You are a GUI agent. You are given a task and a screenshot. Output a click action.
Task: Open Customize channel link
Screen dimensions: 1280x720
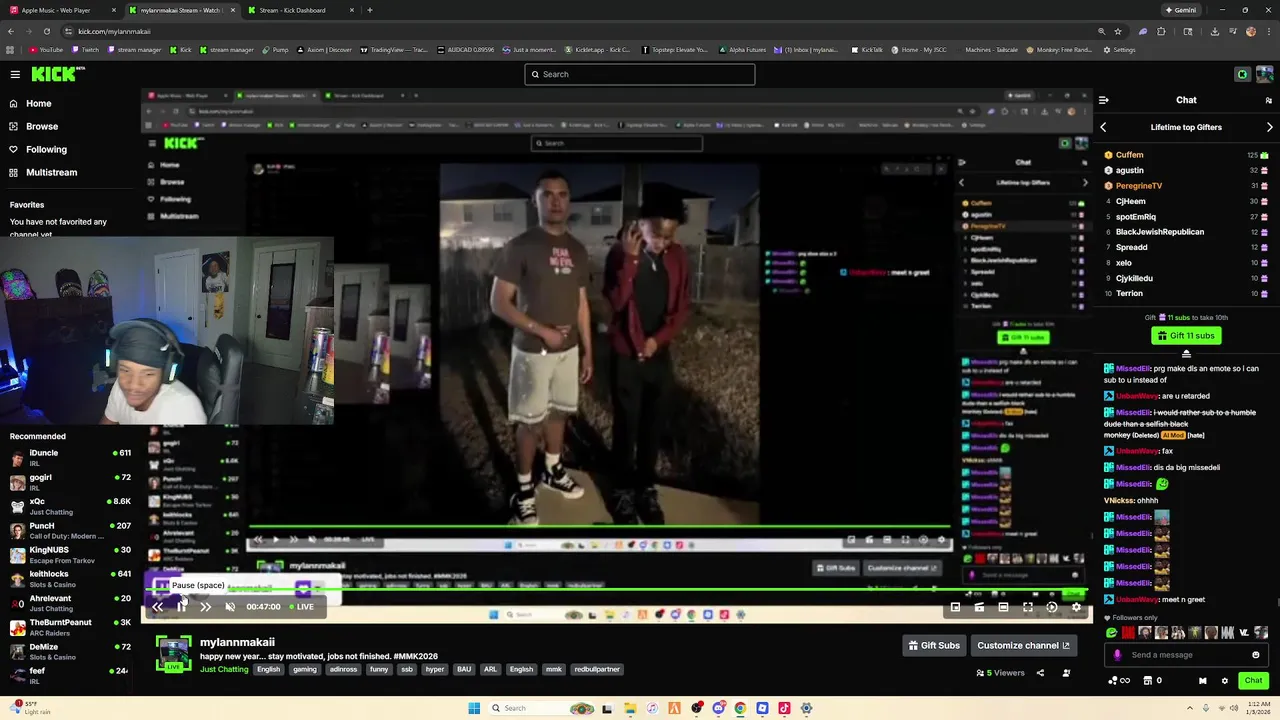(x=1023, y=645)
